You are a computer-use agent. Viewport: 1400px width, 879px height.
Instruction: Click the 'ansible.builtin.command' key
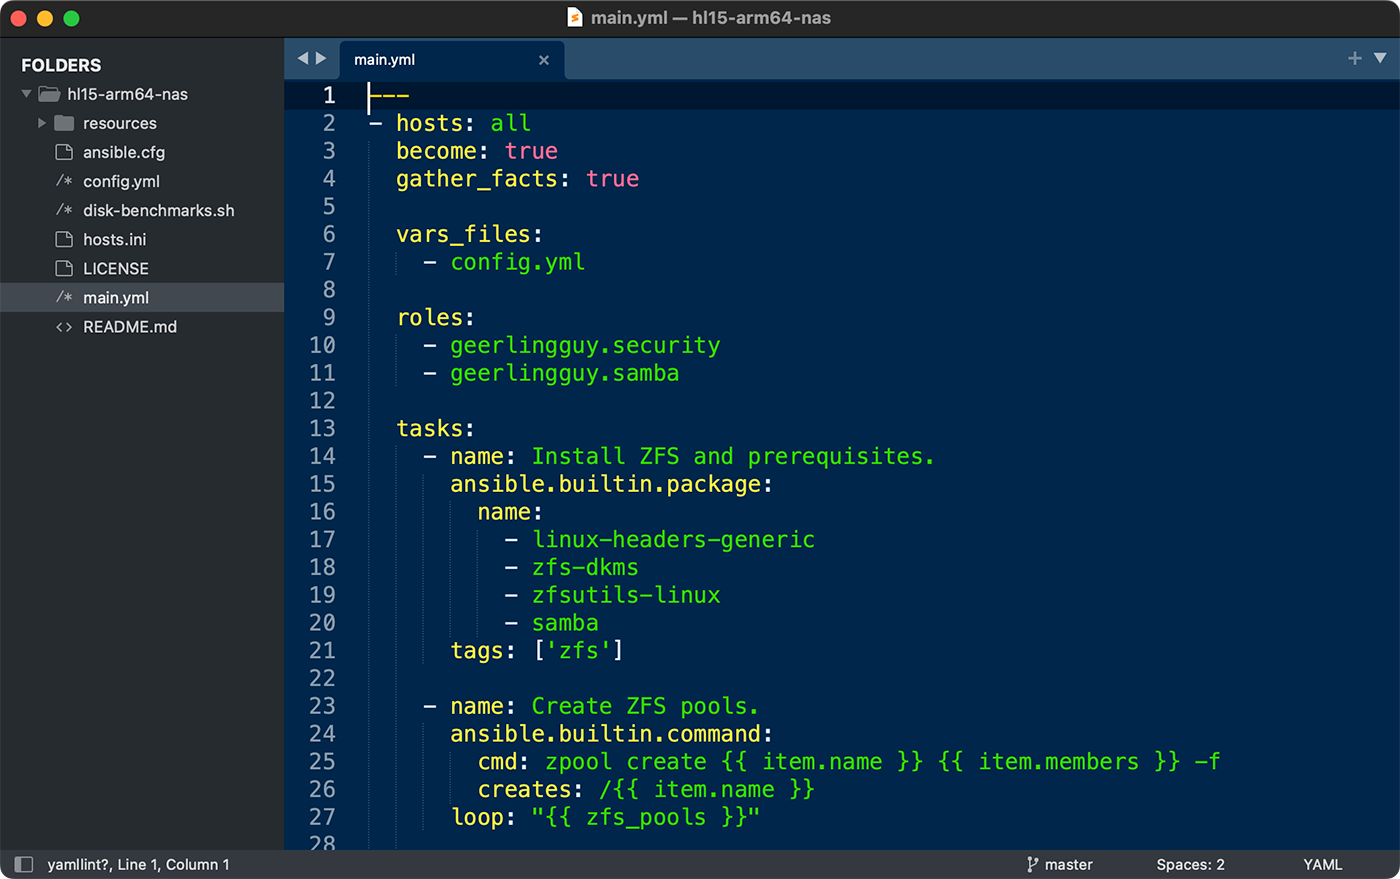pos(606,734)
